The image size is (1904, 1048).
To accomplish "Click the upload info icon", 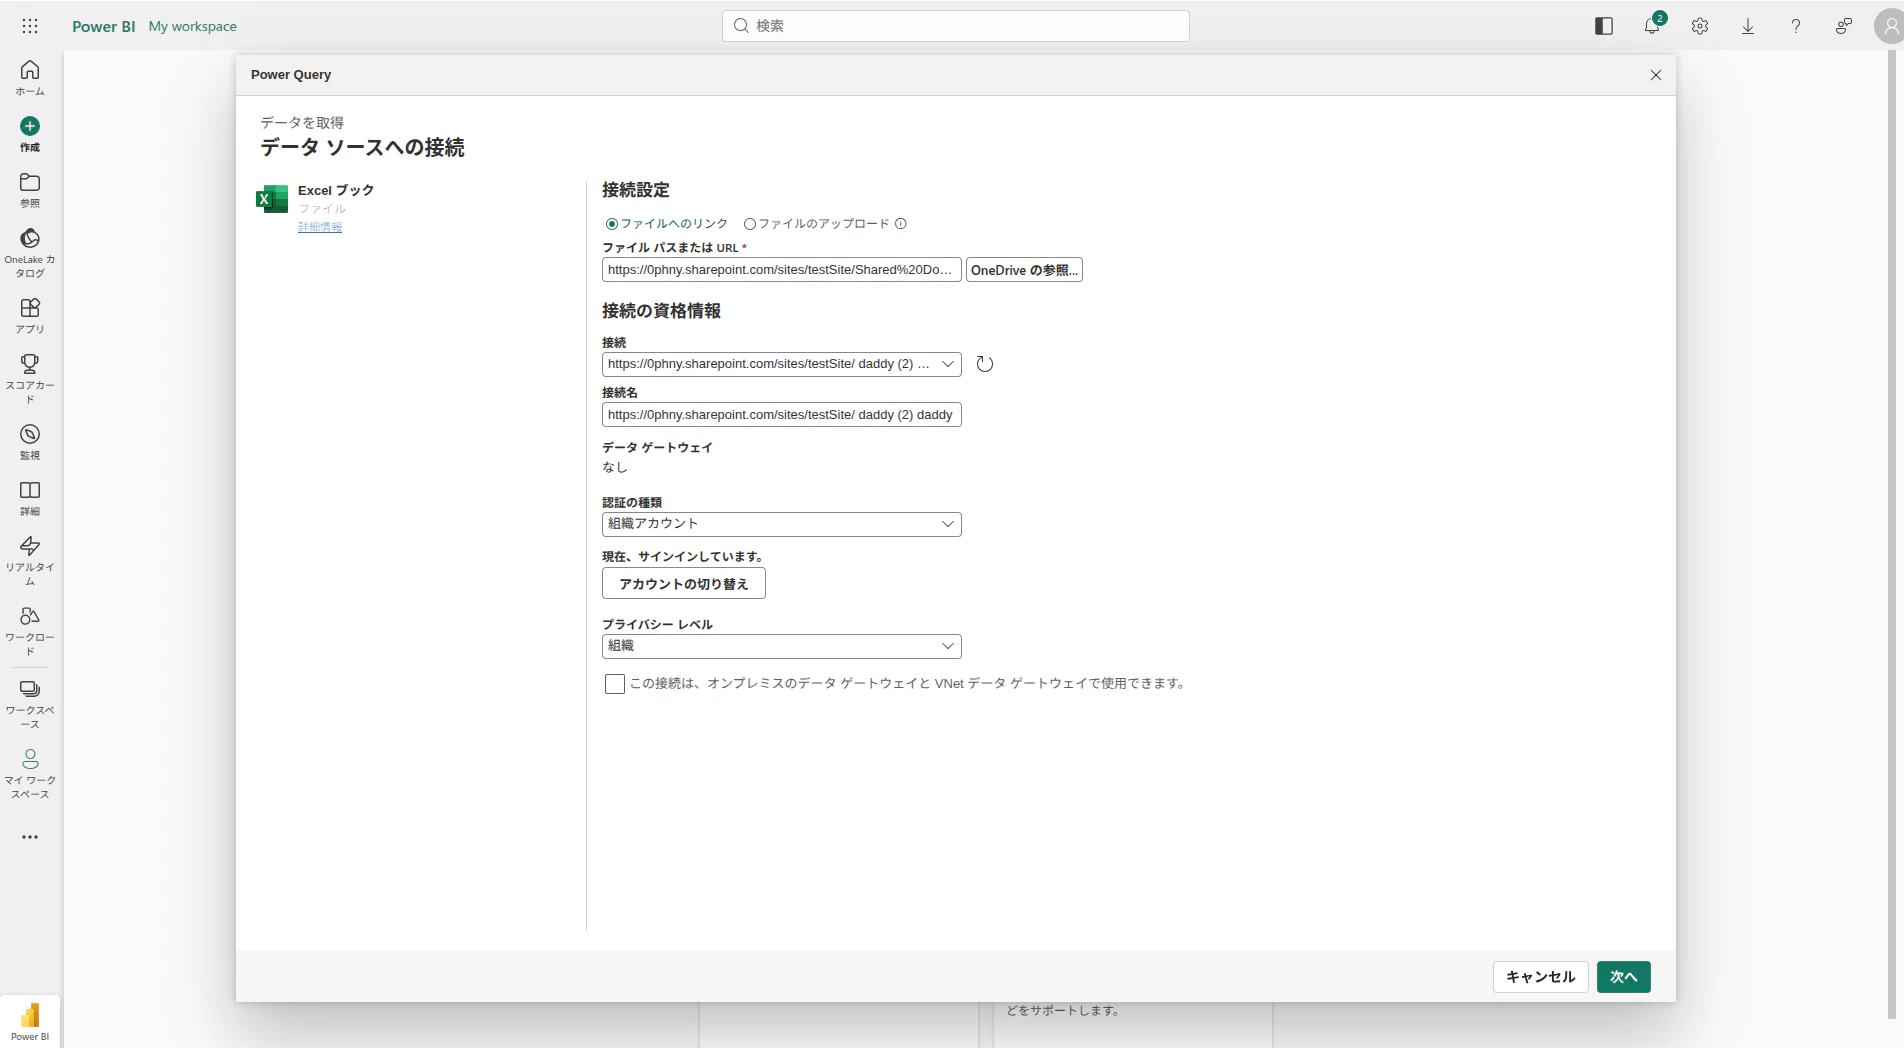I will [x=901, y=224].
